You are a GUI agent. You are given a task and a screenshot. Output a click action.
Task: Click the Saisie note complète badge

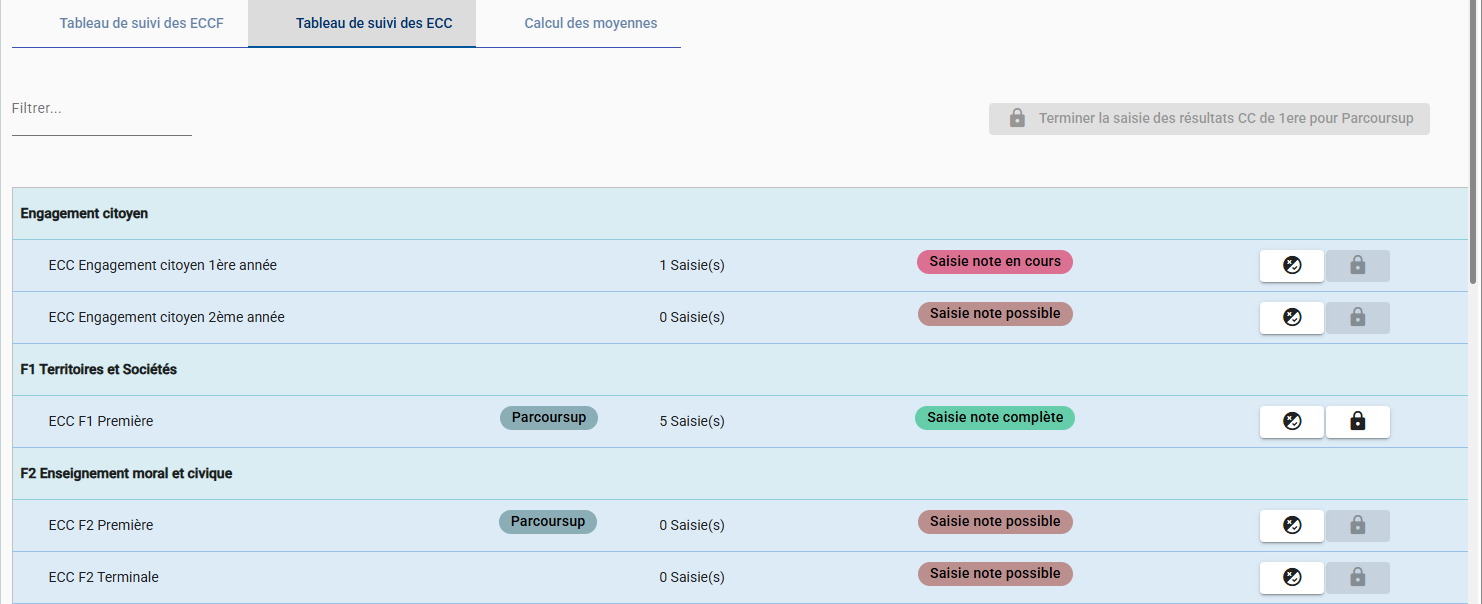[x=995, y=418]
